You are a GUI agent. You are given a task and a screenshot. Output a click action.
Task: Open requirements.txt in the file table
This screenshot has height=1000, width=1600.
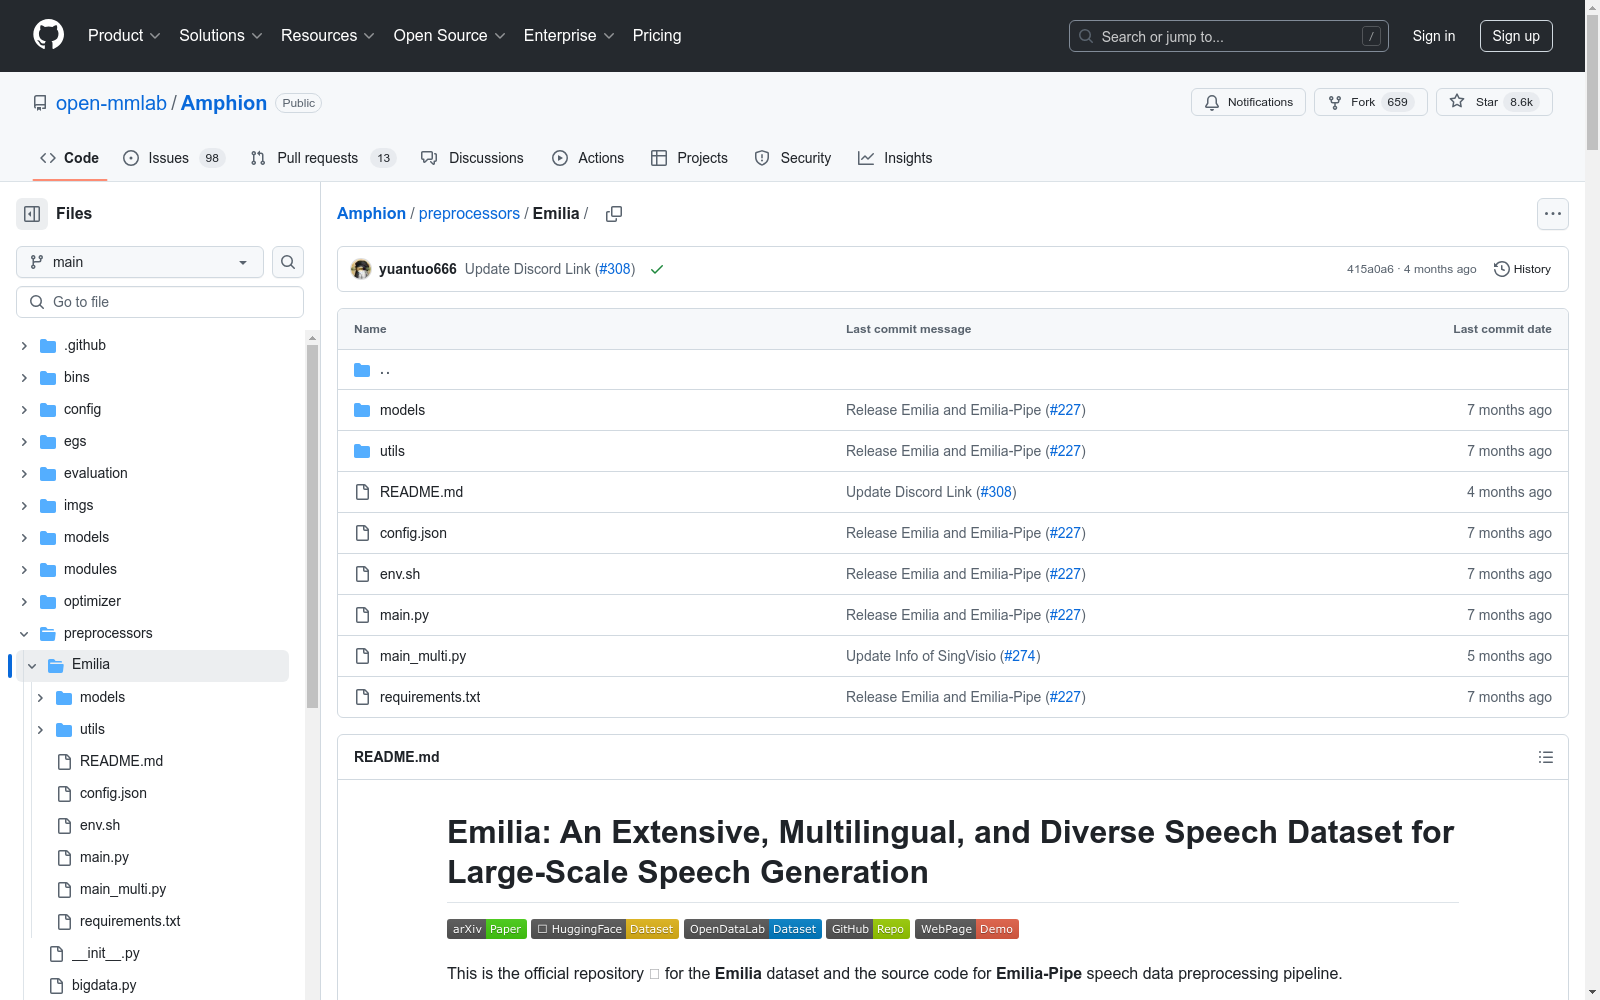click(430, 697)
